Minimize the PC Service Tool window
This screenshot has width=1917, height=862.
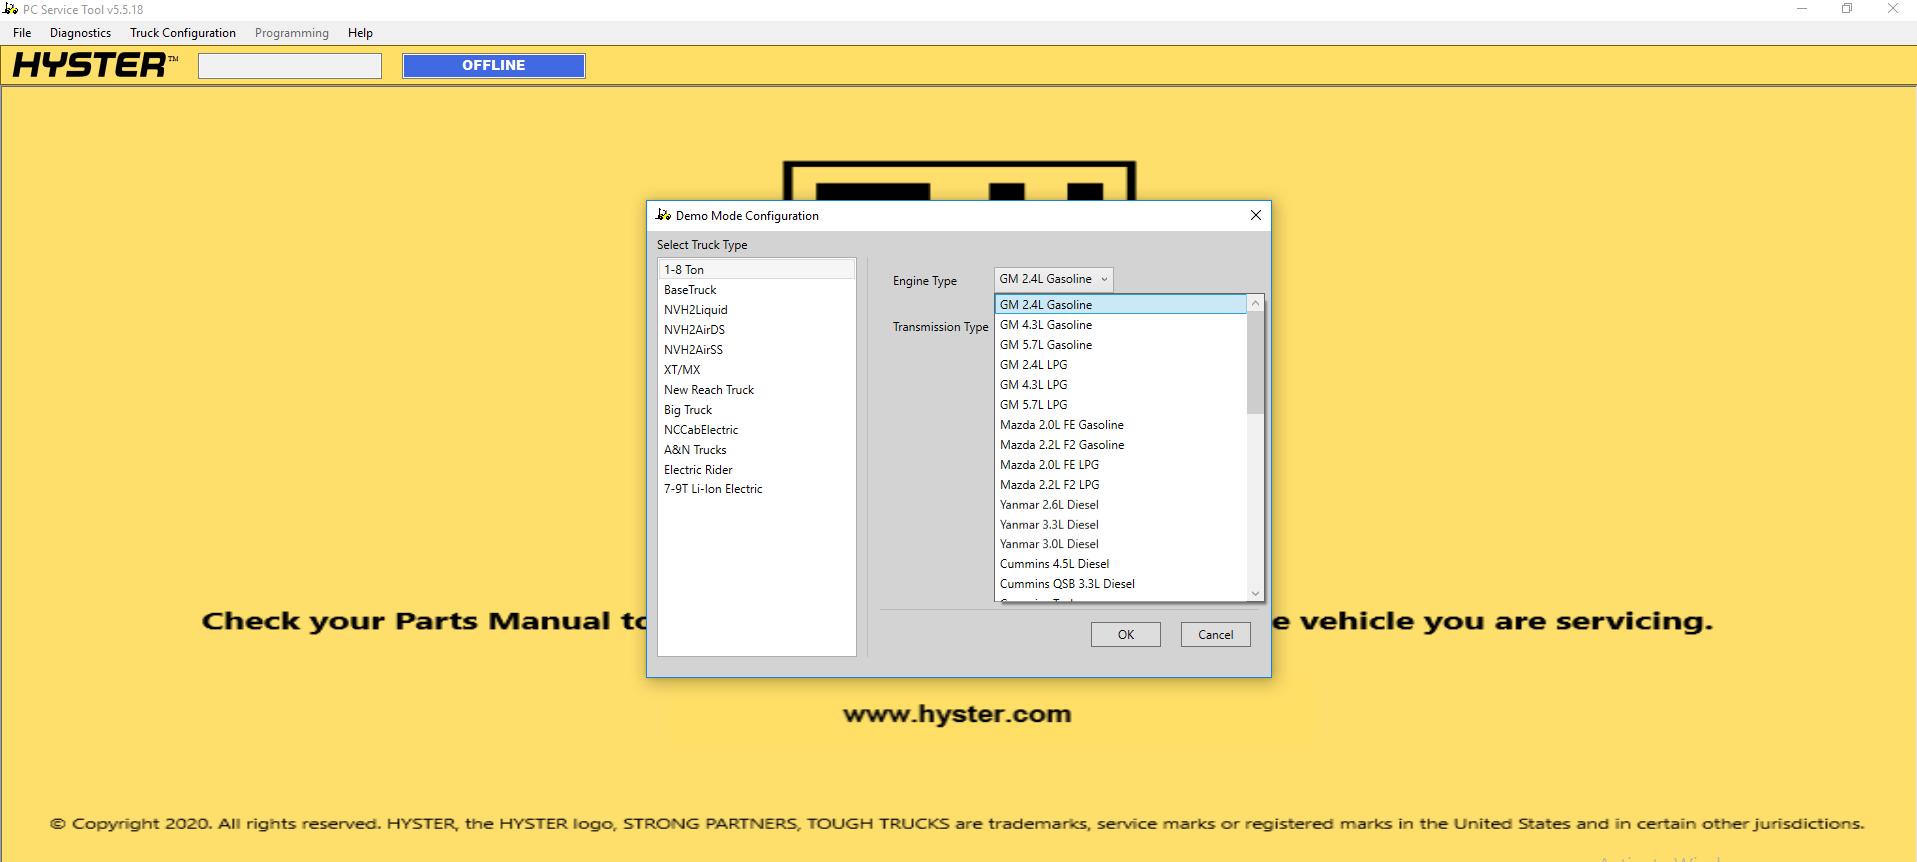[x=1802, y=9]
